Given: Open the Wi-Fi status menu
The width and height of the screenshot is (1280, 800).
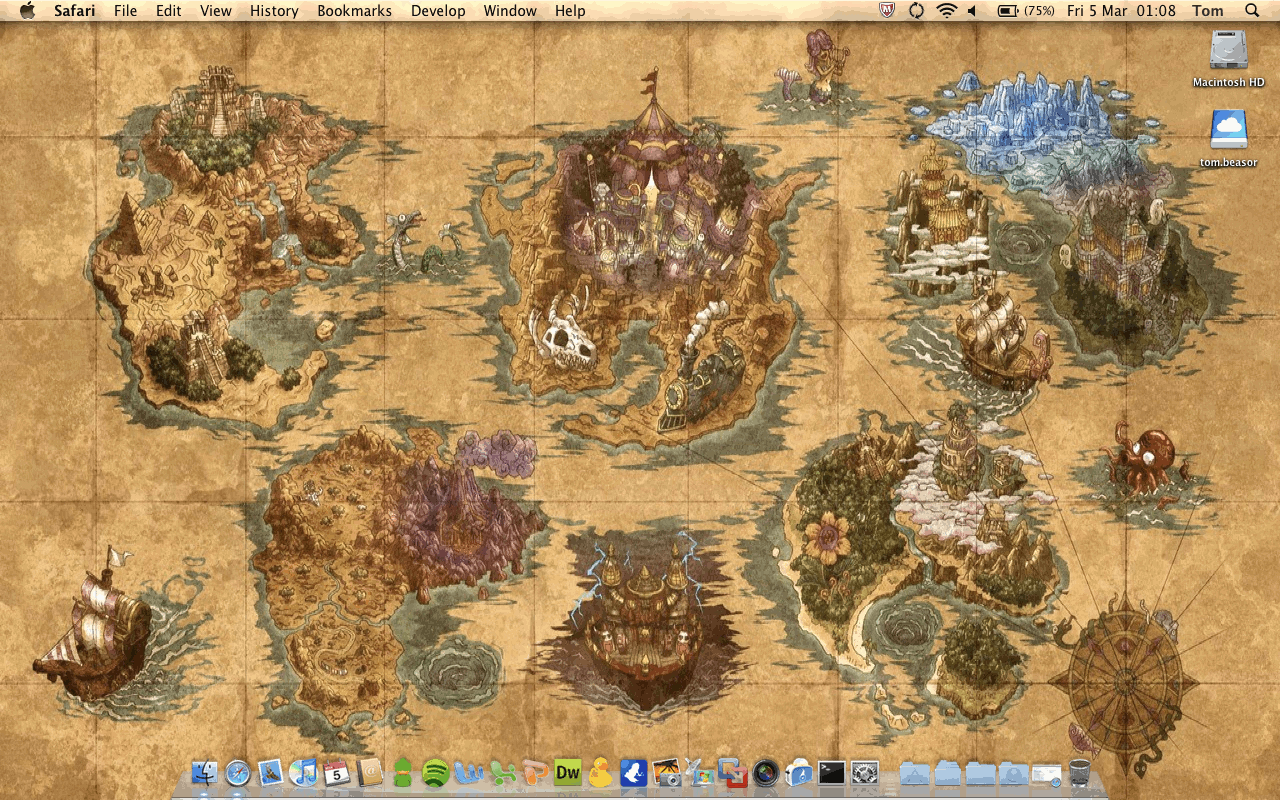Looking at the screenshot, I should 946,11.
